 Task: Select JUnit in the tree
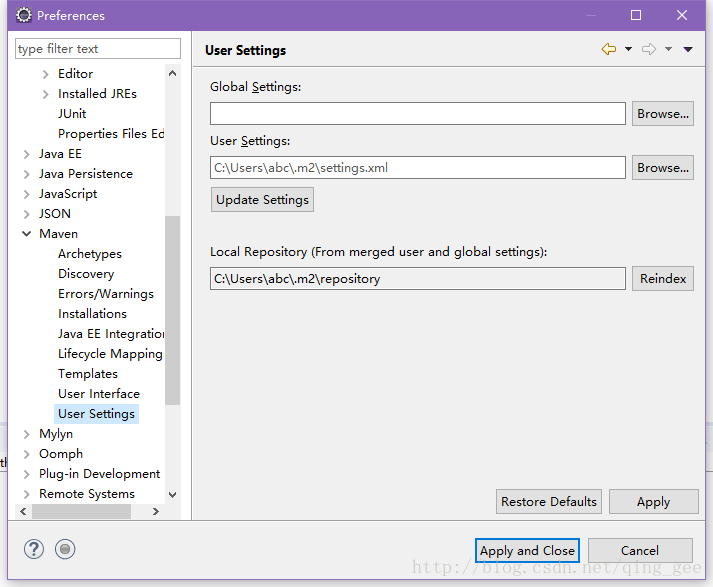tap(72, 114)
